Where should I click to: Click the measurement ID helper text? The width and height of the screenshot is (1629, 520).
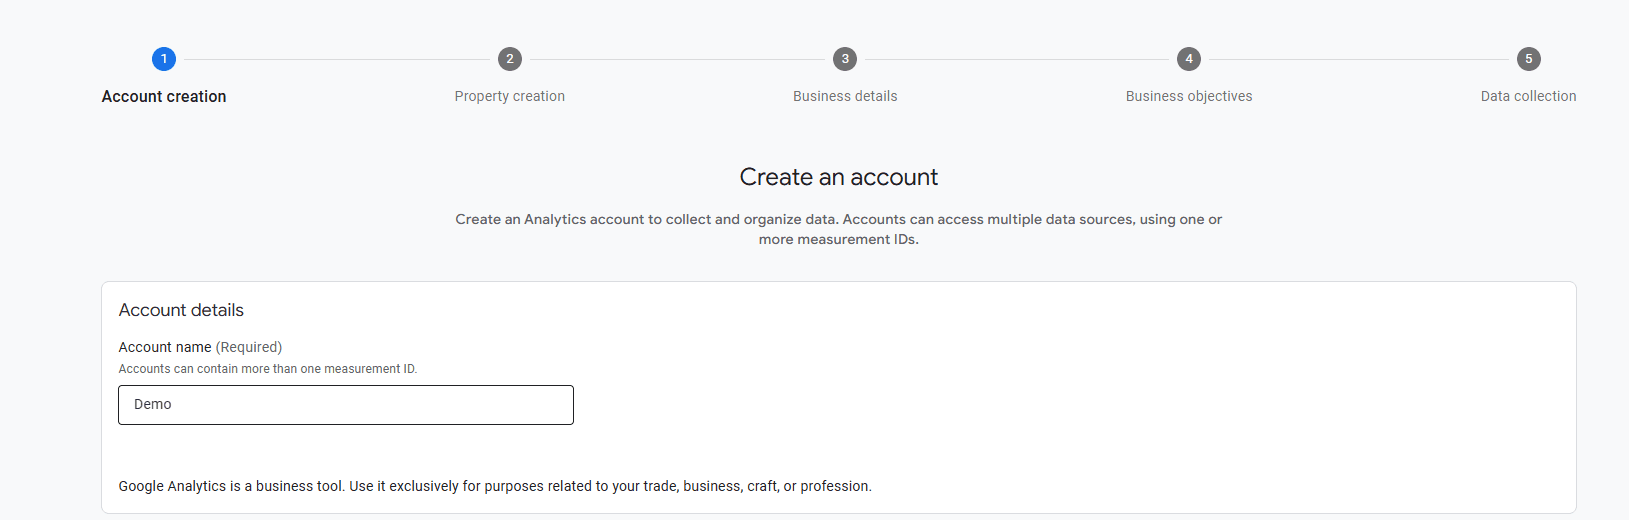coord(268,369)
